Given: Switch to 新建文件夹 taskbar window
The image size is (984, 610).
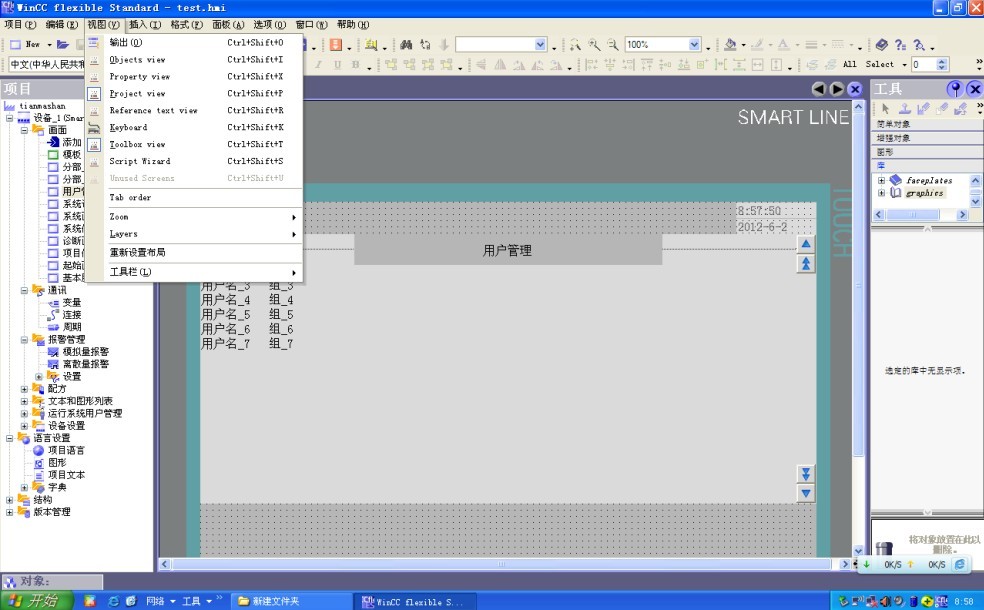Looking at the screenshot, I should [291, 601].
